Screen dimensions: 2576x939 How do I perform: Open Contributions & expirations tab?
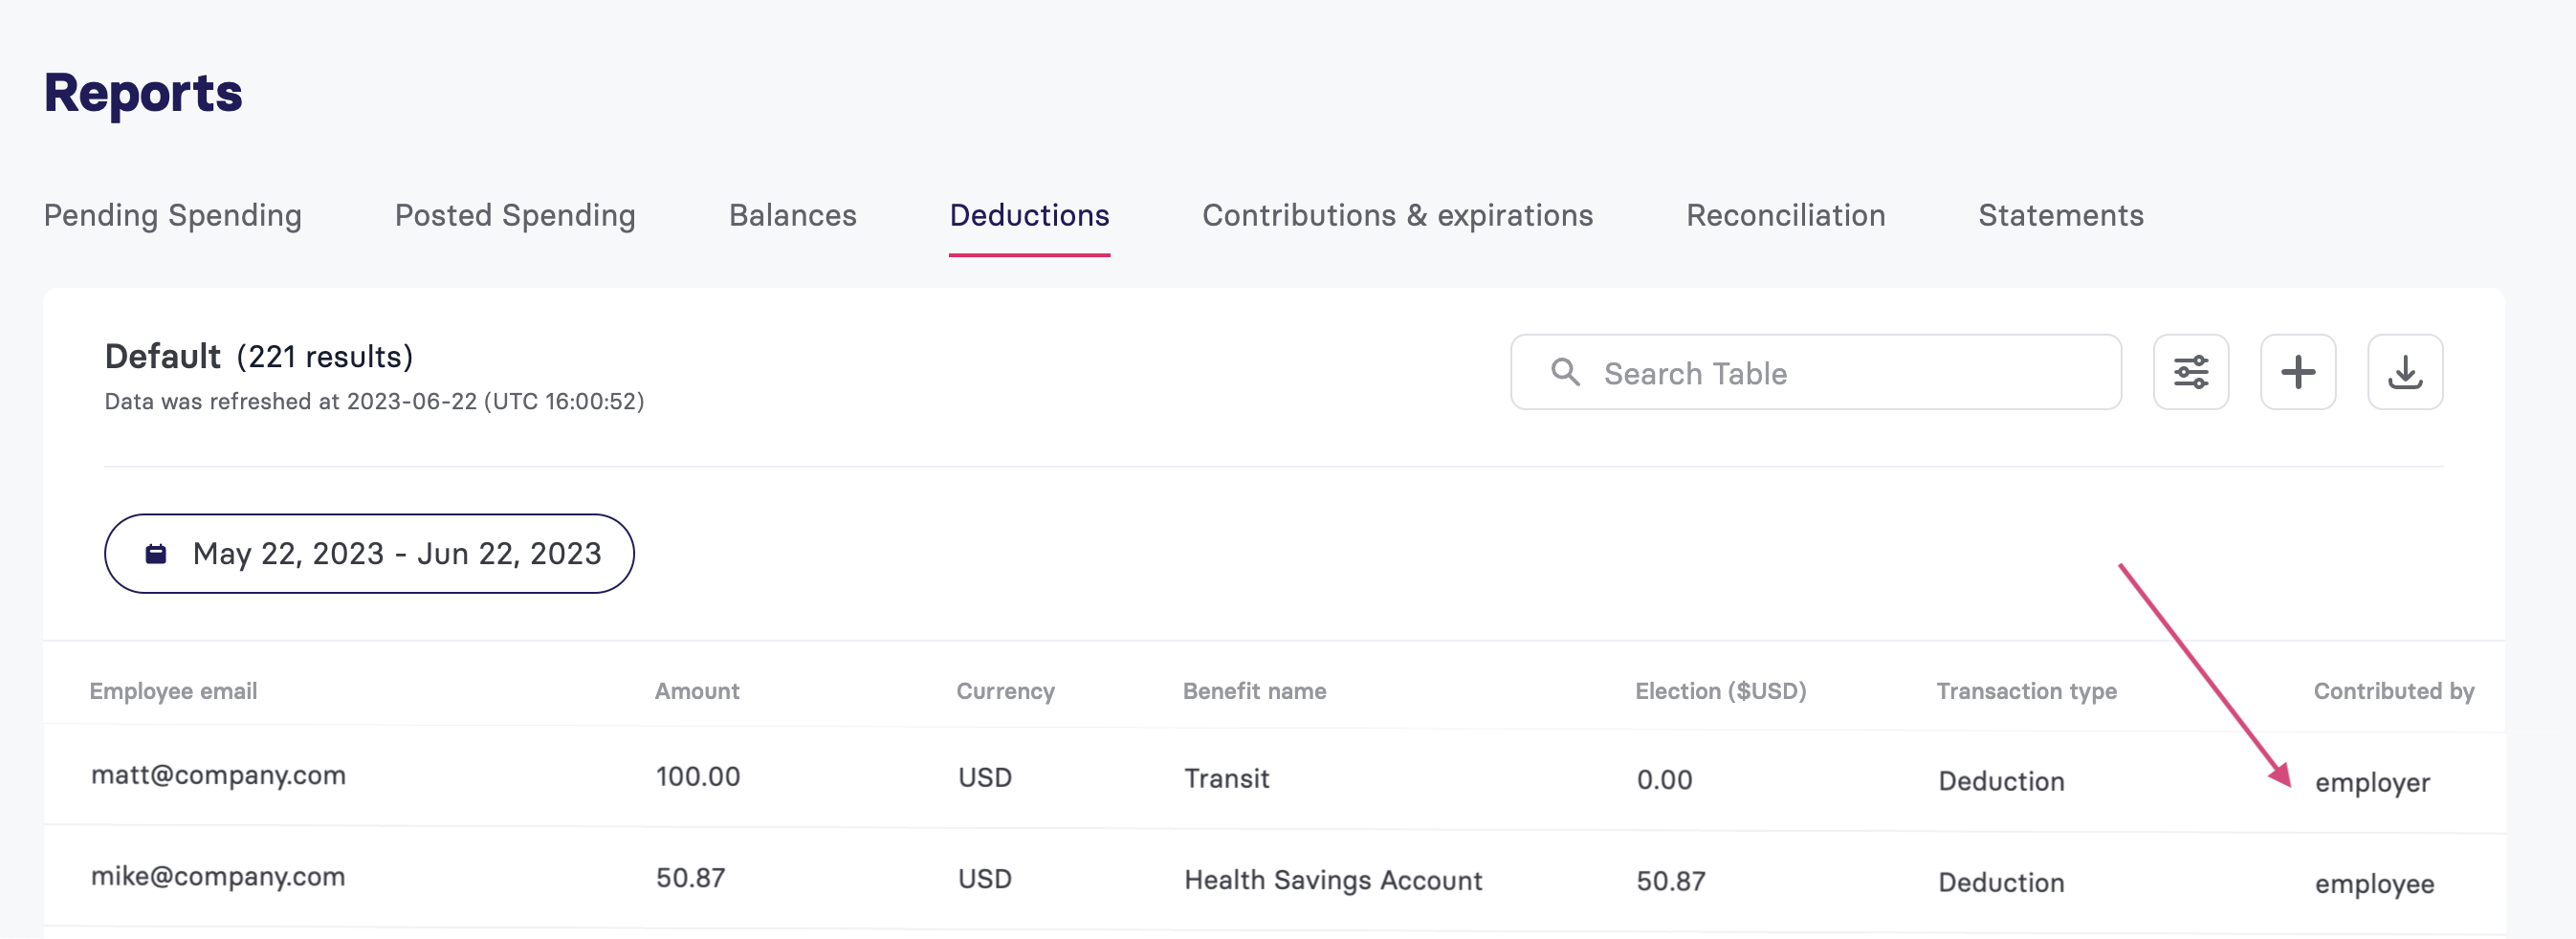1397,215
